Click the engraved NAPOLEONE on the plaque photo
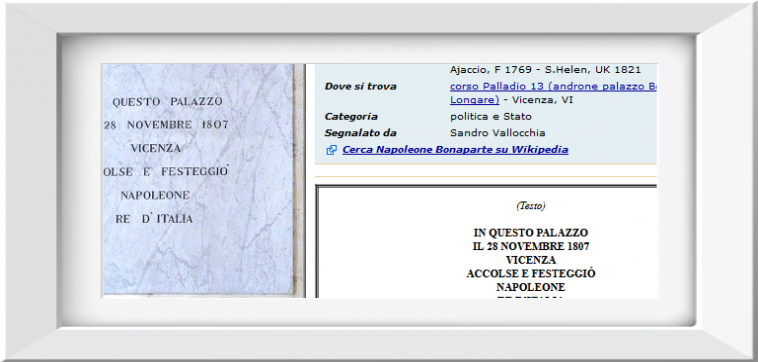This screenshot has height=362, width=758. [x=155, y=195]
